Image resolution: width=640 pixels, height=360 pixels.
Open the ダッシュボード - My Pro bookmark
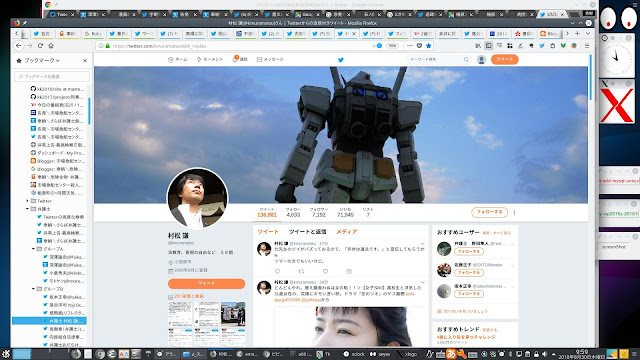click(x=58, y=153)
